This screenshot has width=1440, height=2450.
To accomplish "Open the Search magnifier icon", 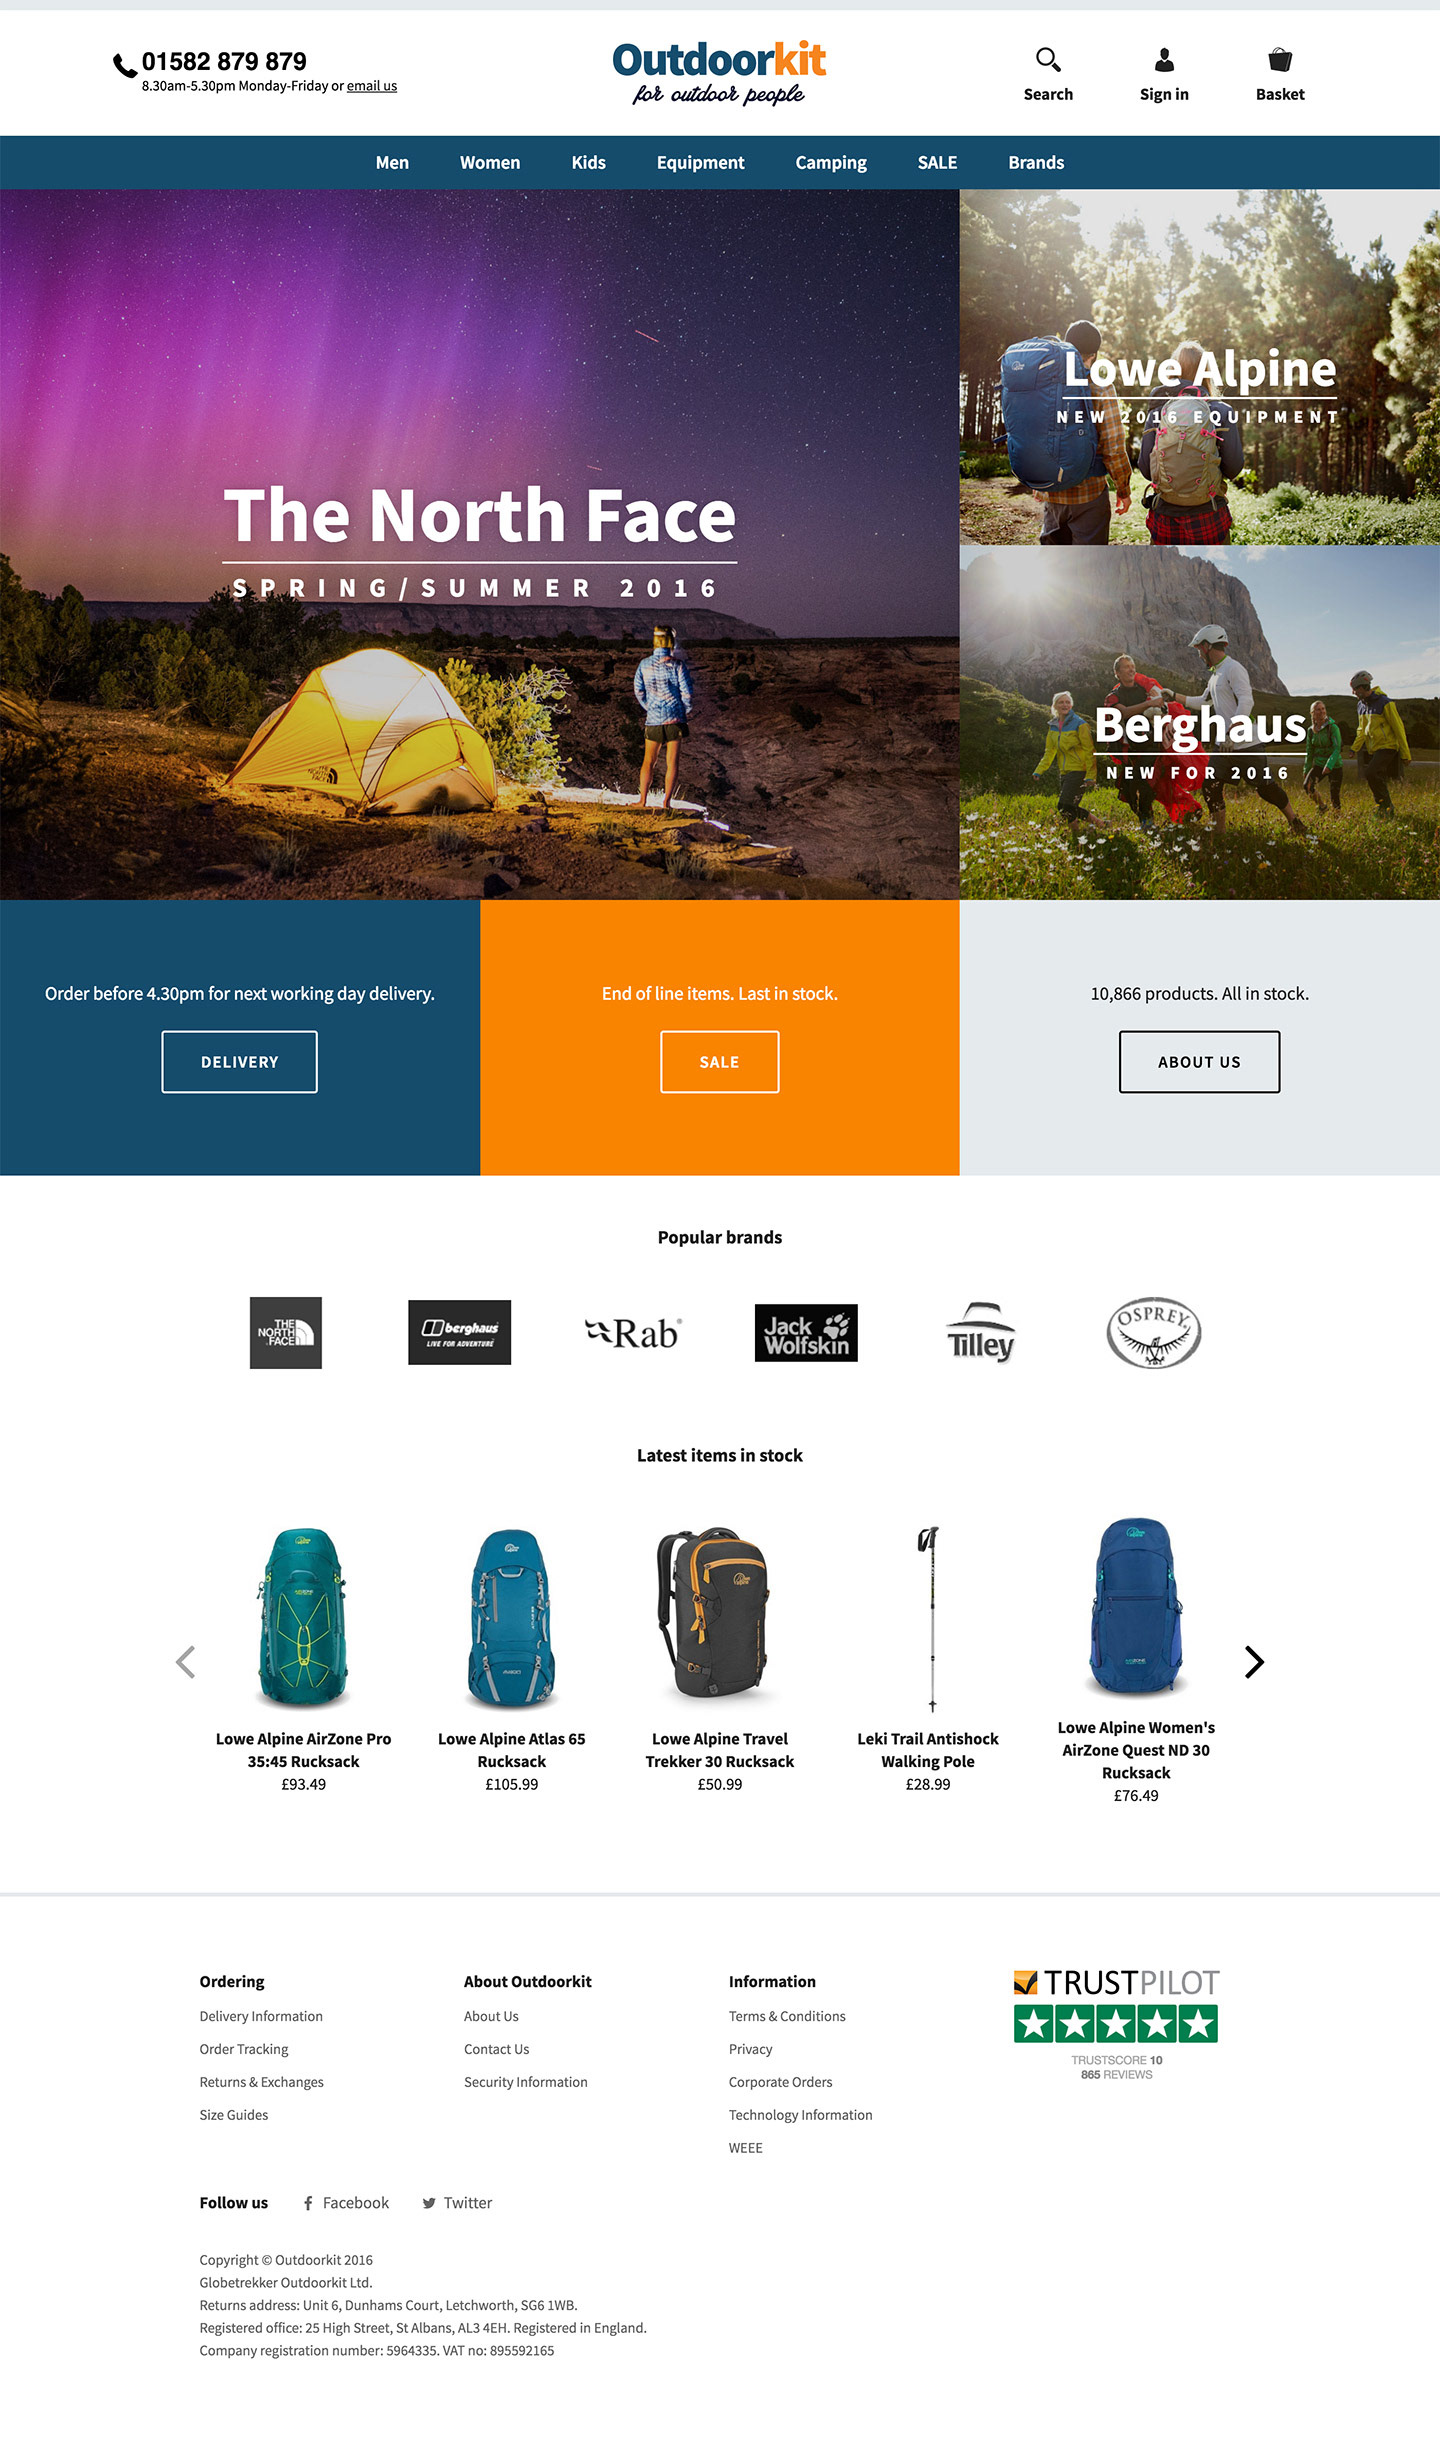I will pyautogui.click(x=1048, y=60).
